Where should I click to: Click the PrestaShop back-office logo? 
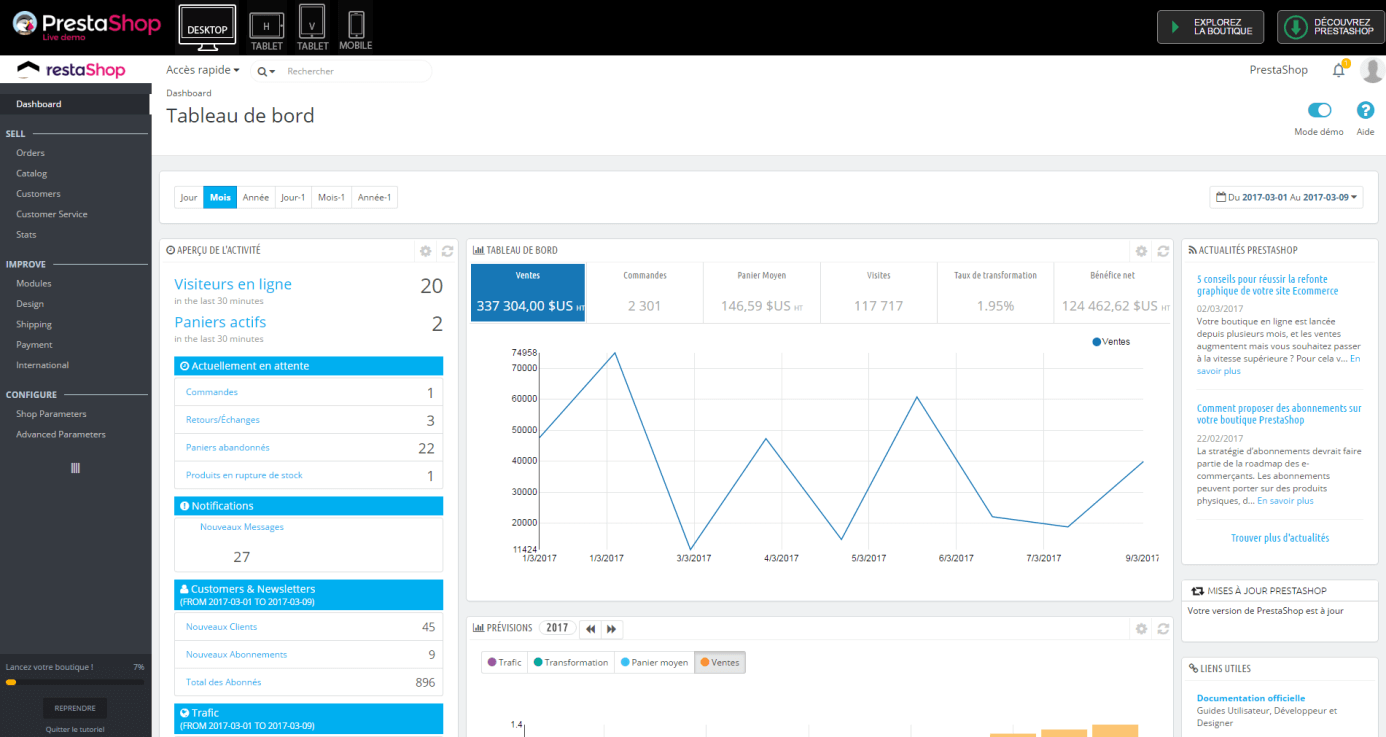69,70
